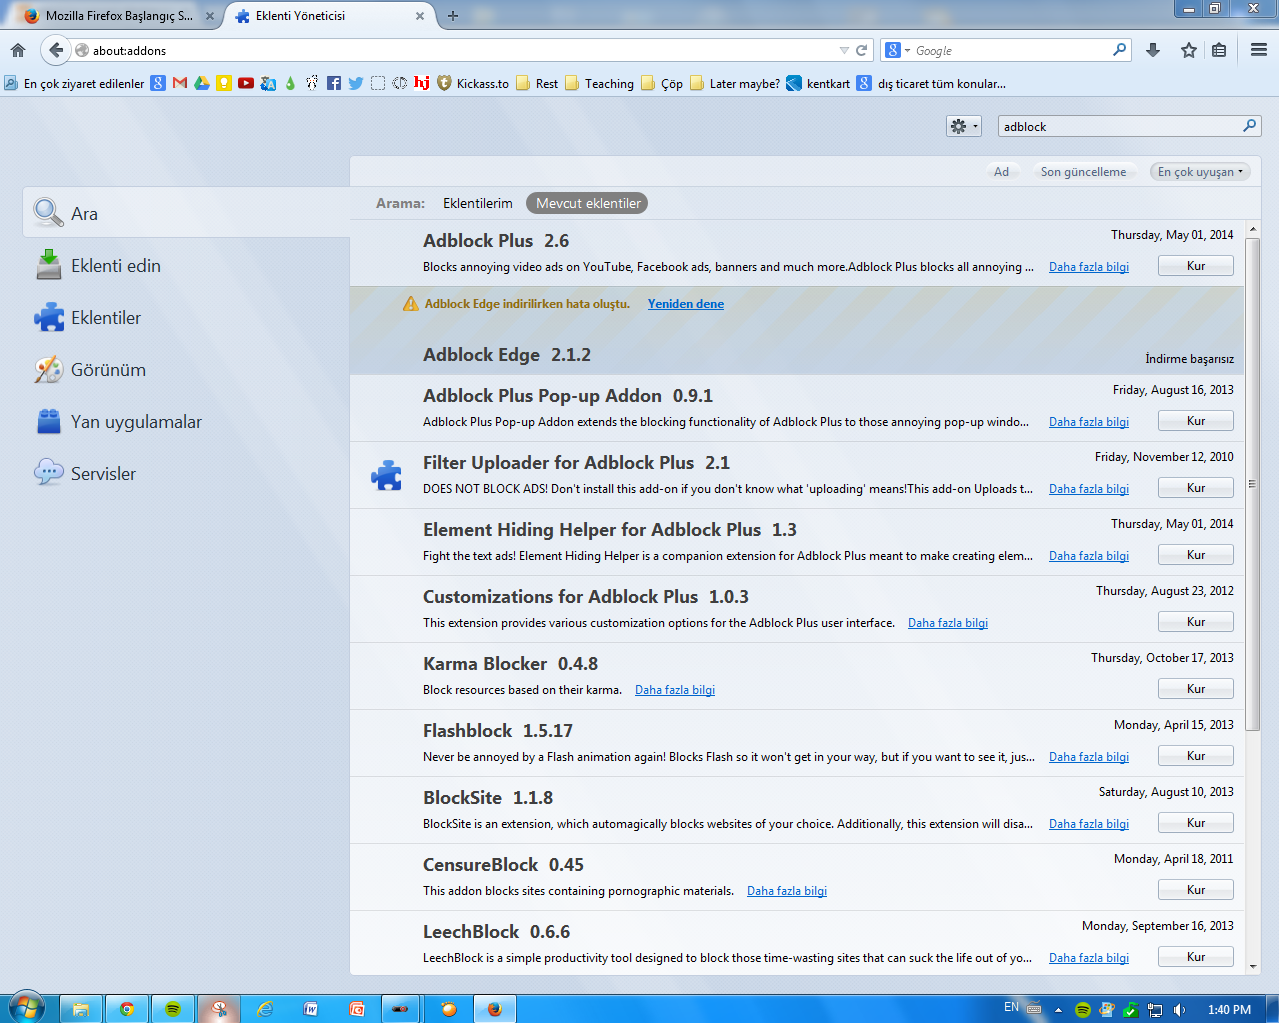The width and height of the screenshot is (1279, 1023).
Task: Install LeechBlock with its 'Kur' button
Action: click(x=1196, y=957)
